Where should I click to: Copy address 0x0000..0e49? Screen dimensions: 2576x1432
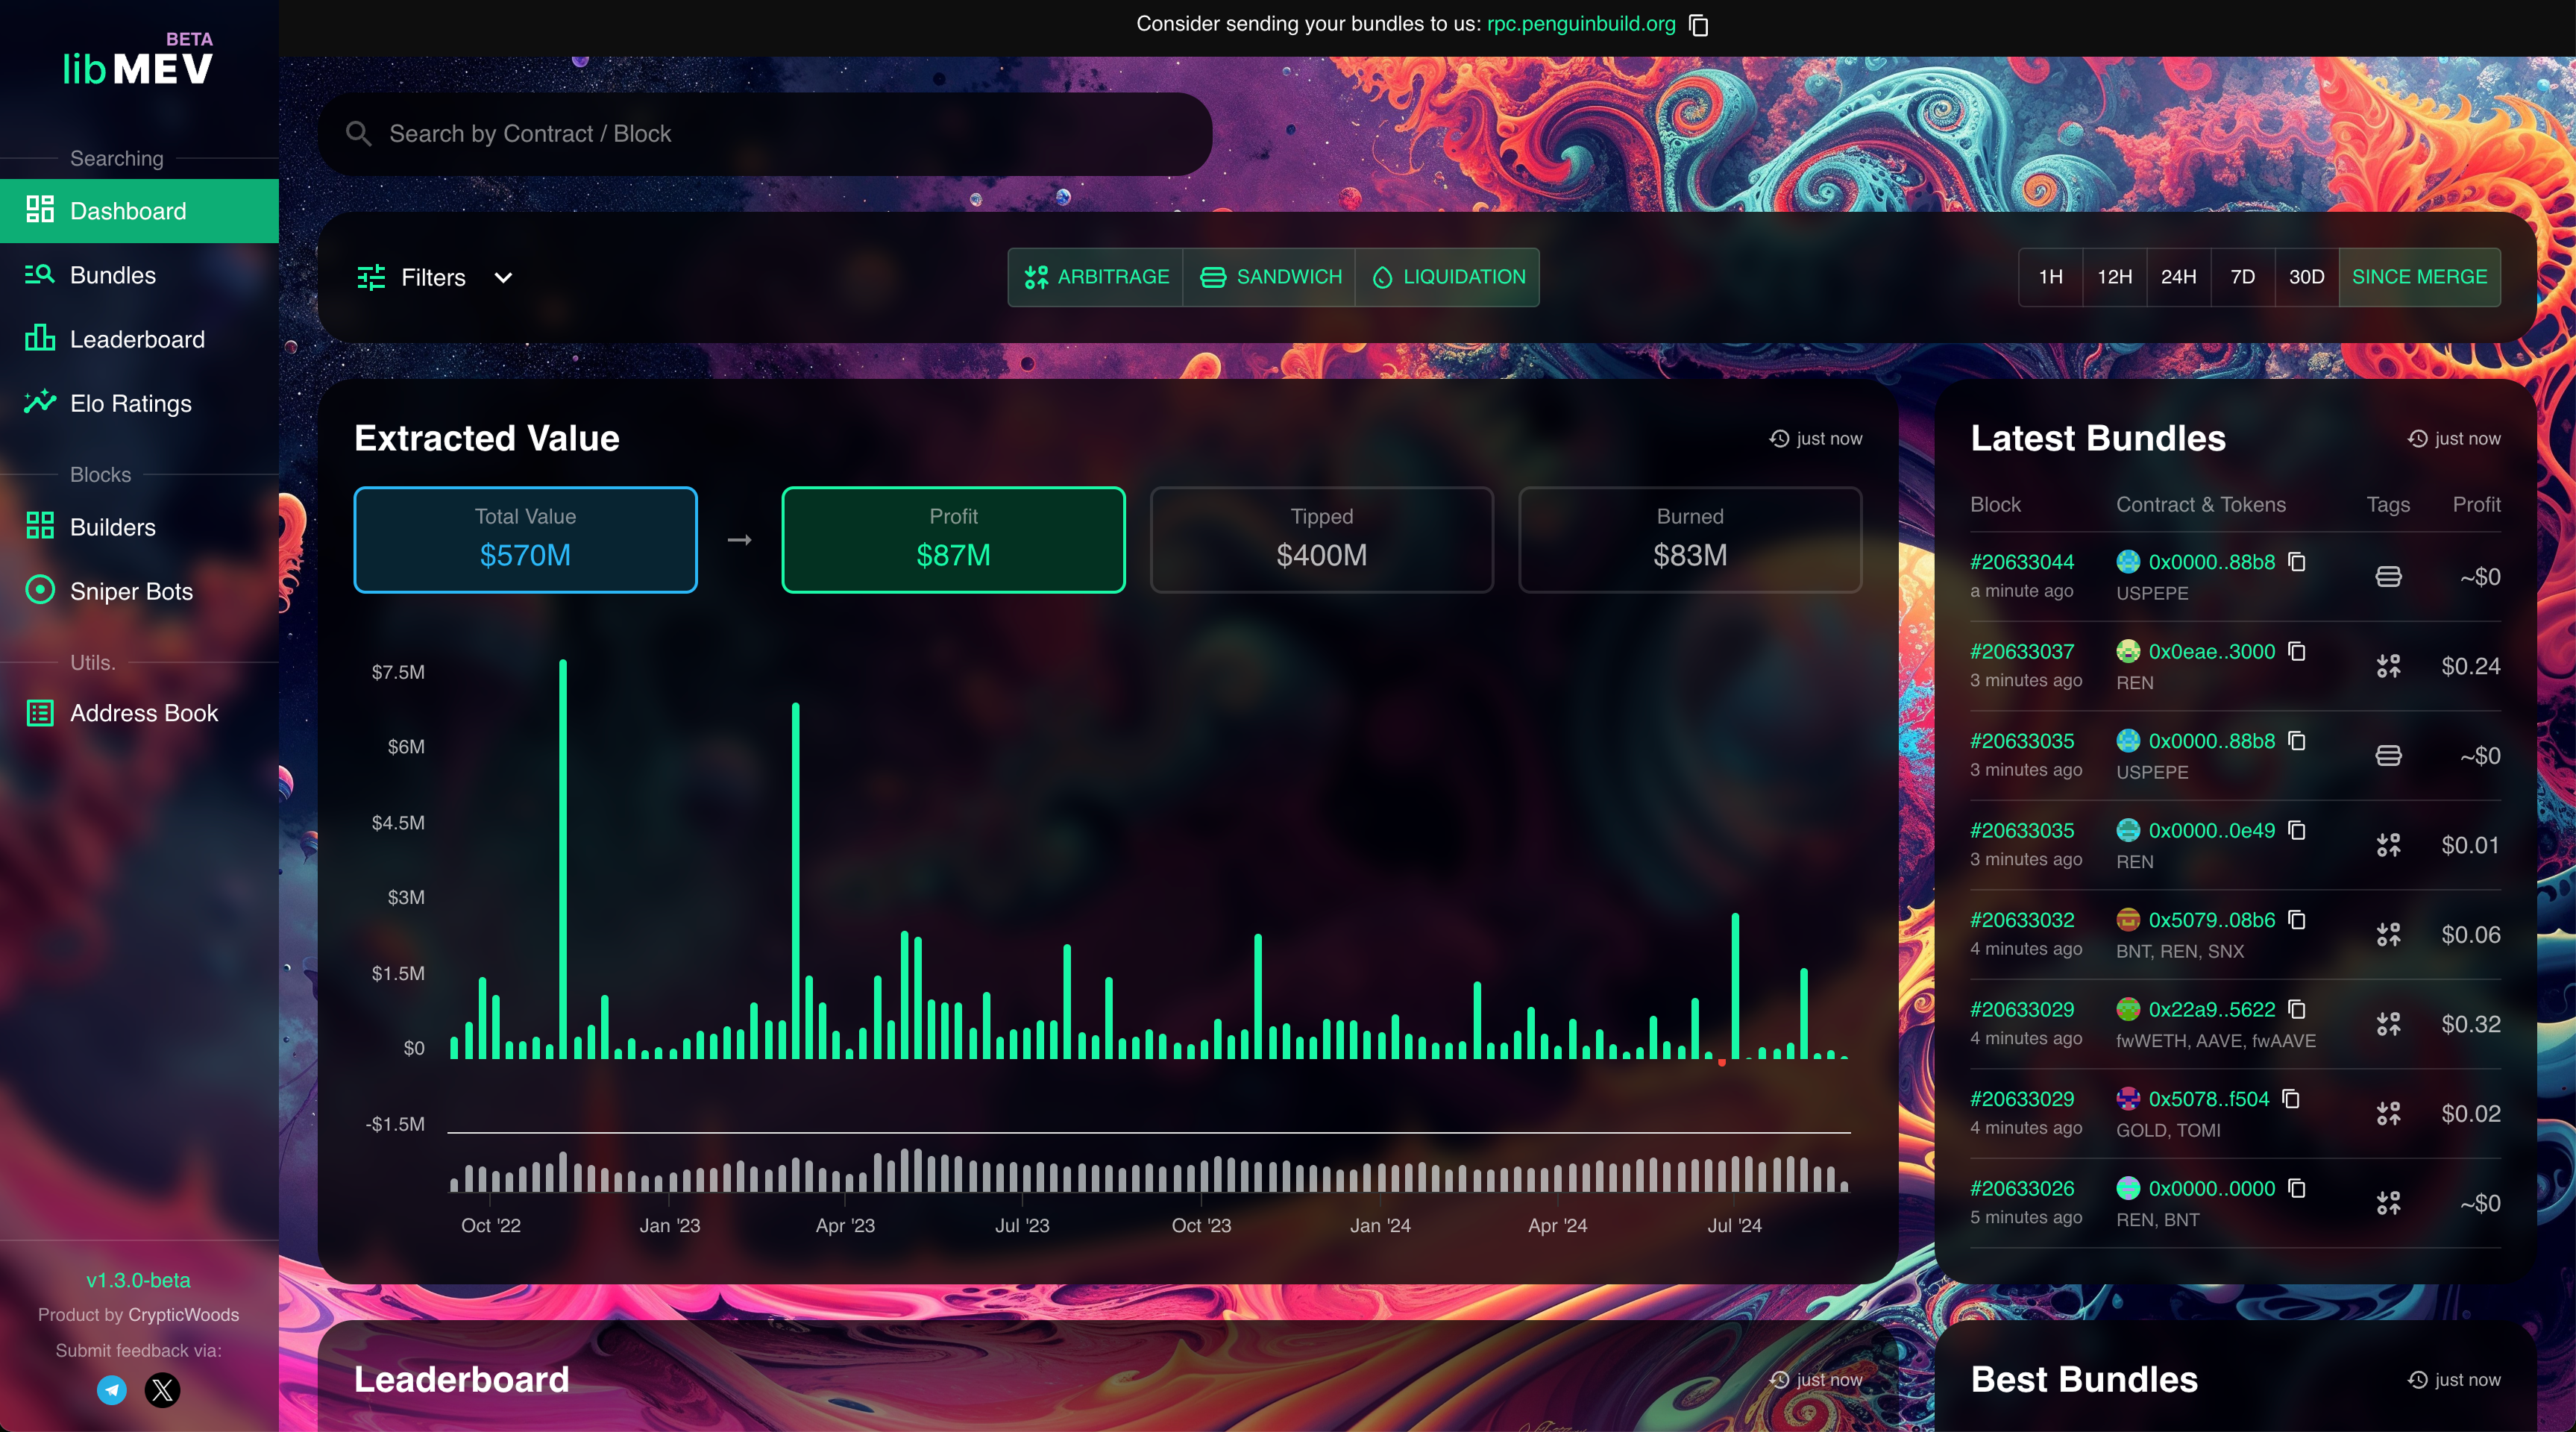(2297, 831)
